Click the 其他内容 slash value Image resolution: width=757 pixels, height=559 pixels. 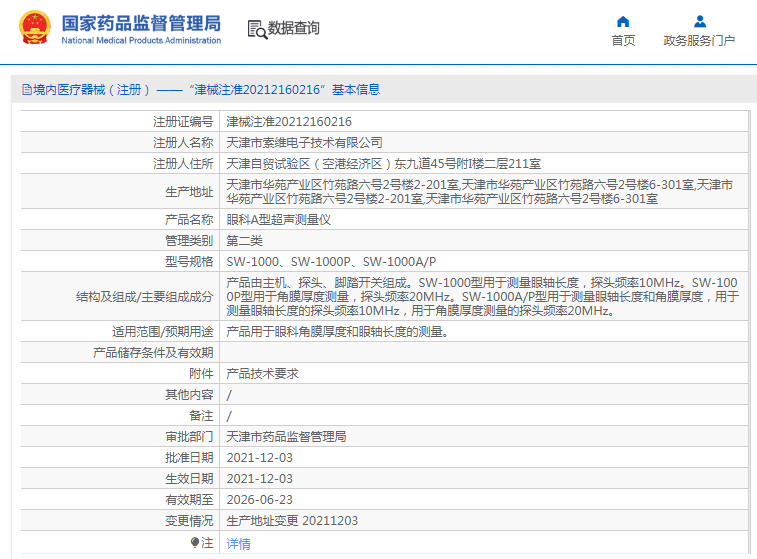click(229, 395)
